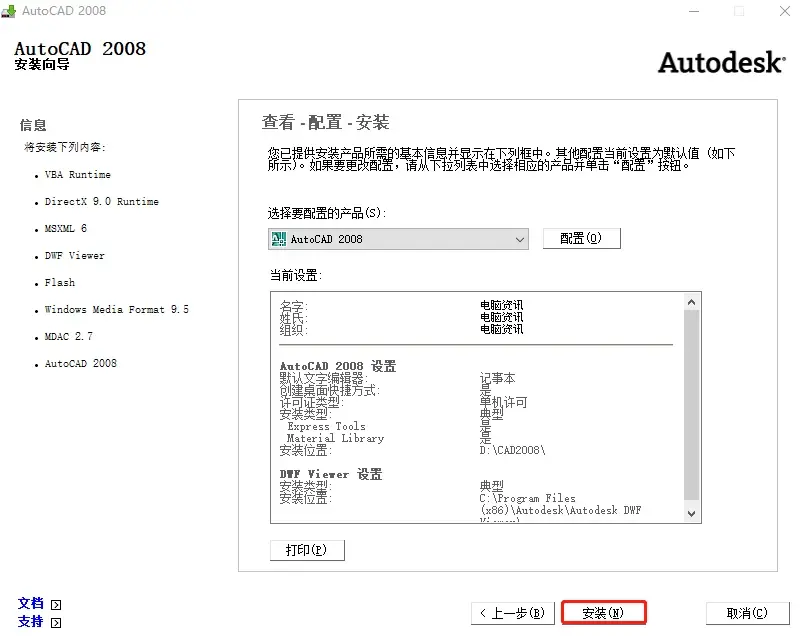Viewport: 807px width, 641px height.
Task: Select VBA Runtime in info list
Action: pos(78,175)
